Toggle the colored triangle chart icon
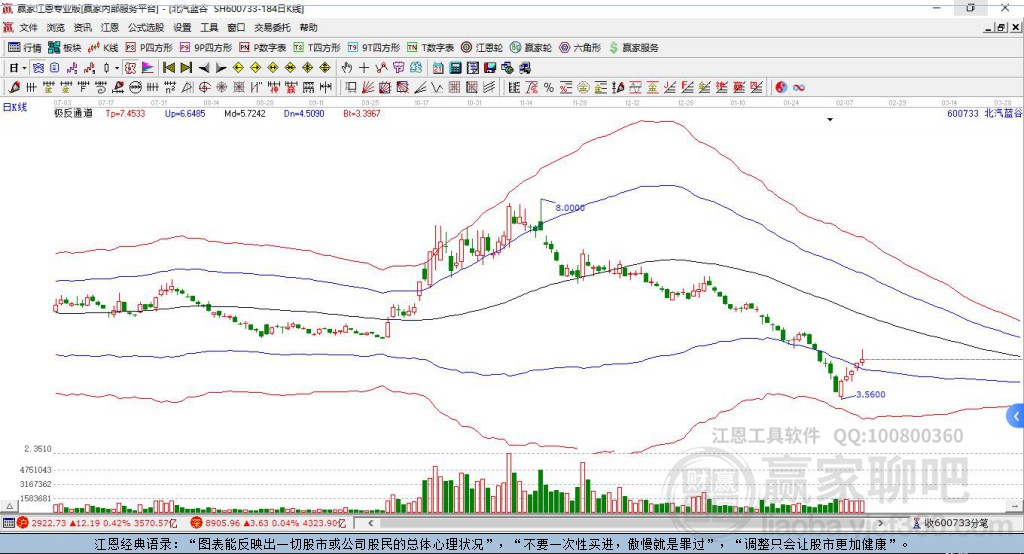1024x554 pixels. click(x=148, y=68)
